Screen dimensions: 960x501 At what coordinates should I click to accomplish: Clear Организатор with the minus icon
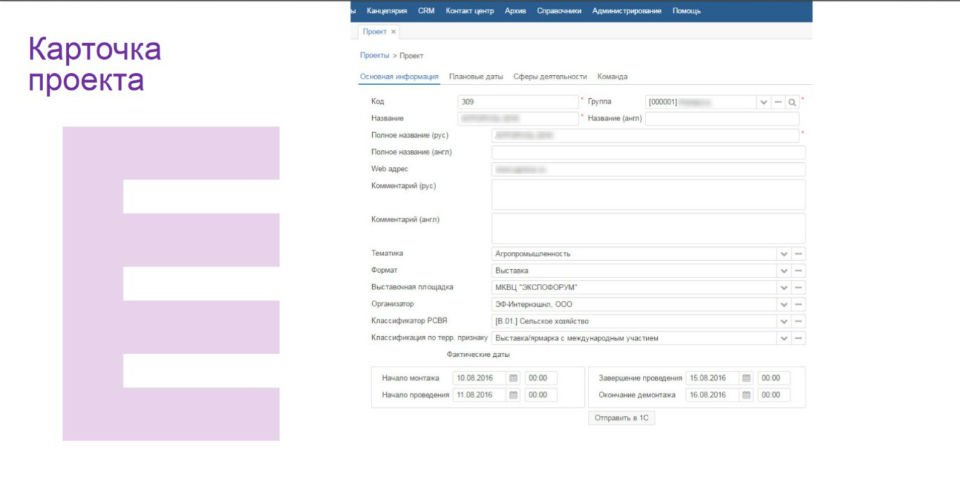(798, 304)
